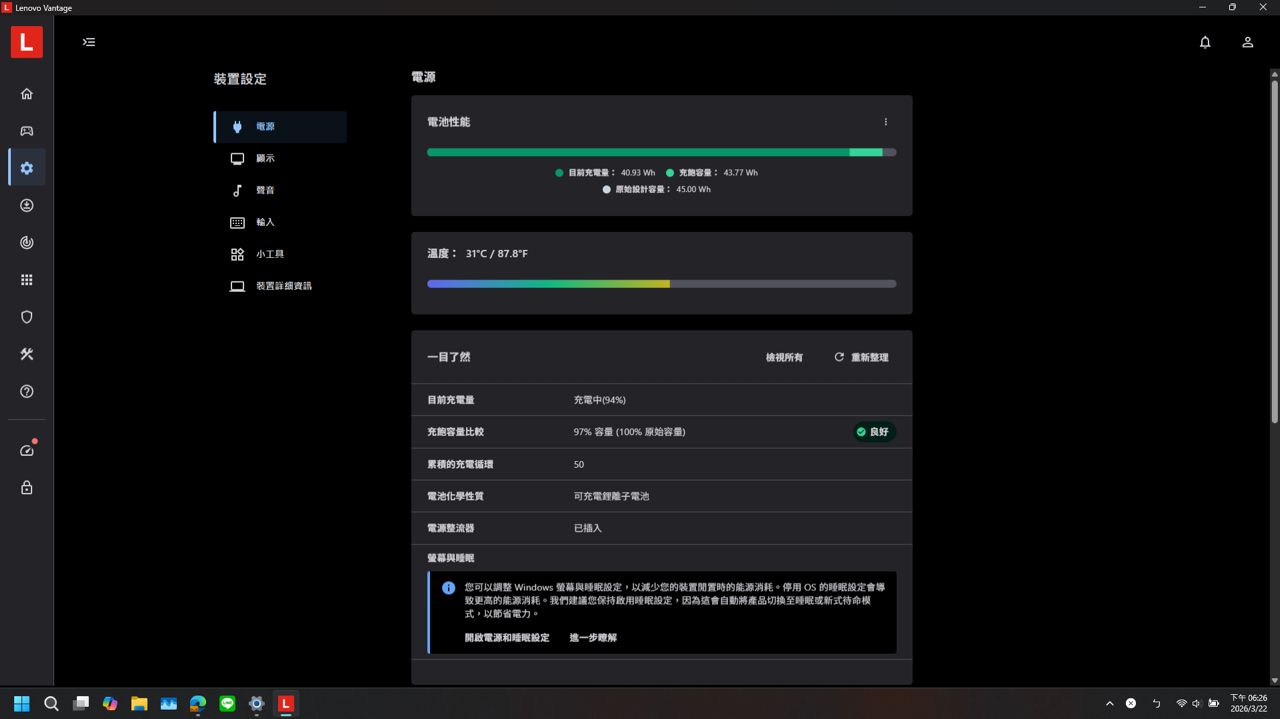1280x719 pixels.
Task: Open 開啟電源和睡眠設定 link
Action: coord(507,638)
